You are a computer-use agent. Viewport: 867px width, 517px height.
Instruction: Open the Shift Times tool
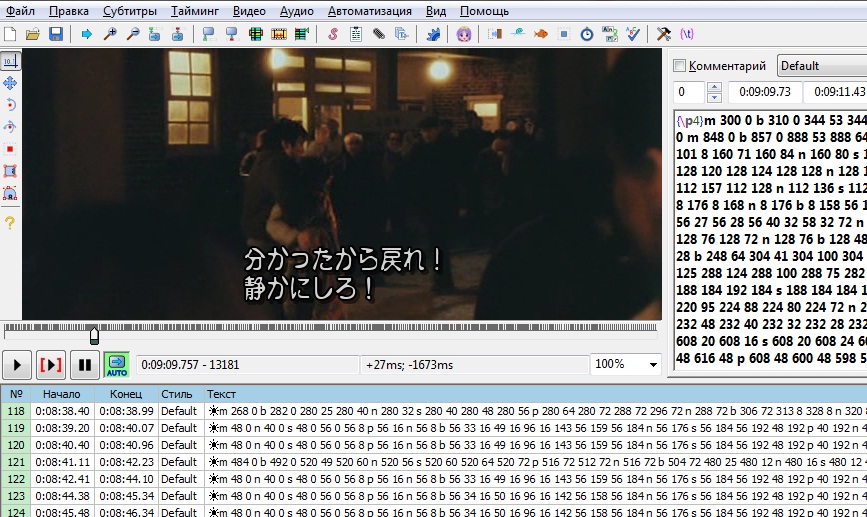click(x=494, y=34)
